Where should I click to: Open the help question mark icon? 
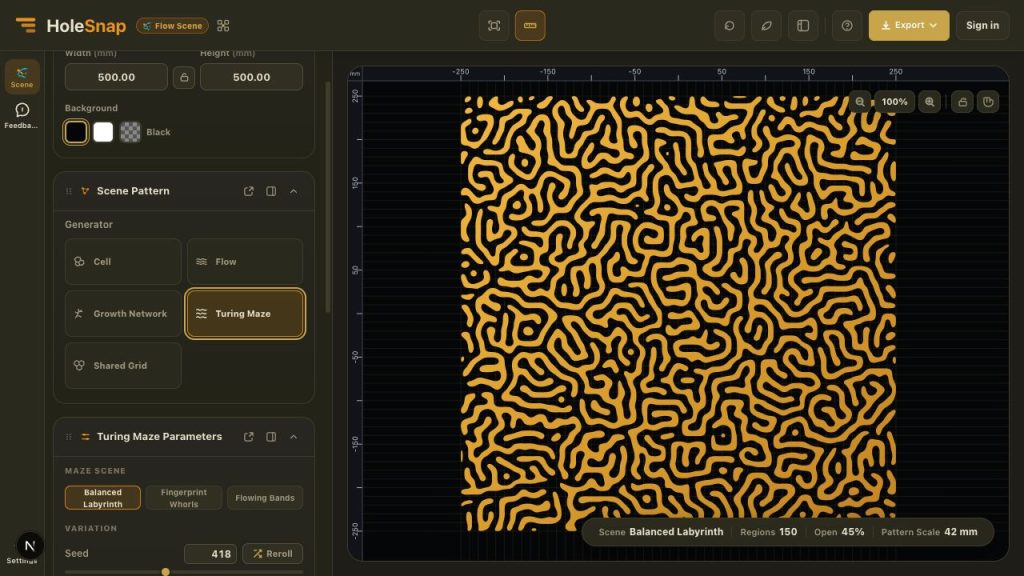(x=847, y=25)
